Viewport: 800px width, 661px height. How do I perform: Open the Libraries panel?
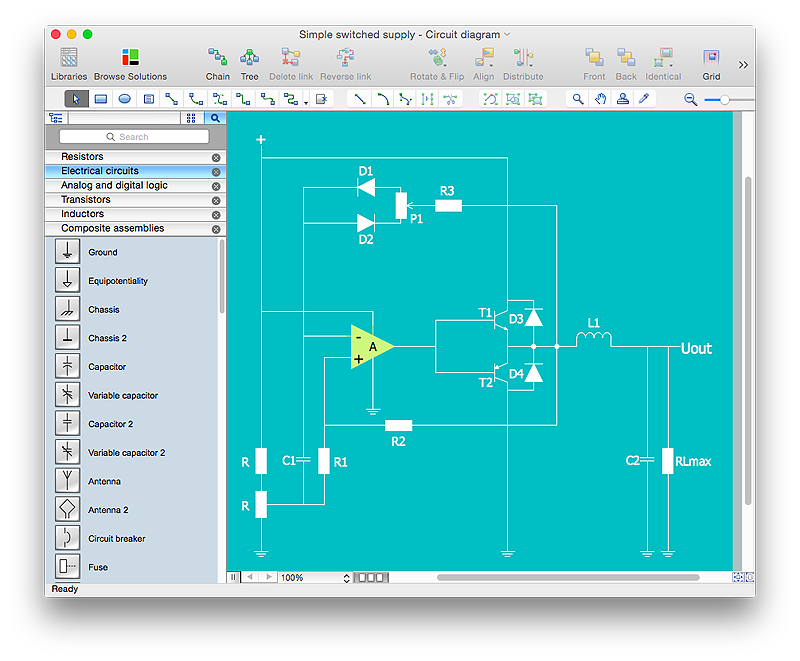pyautogui.click(x=68, y=60)
